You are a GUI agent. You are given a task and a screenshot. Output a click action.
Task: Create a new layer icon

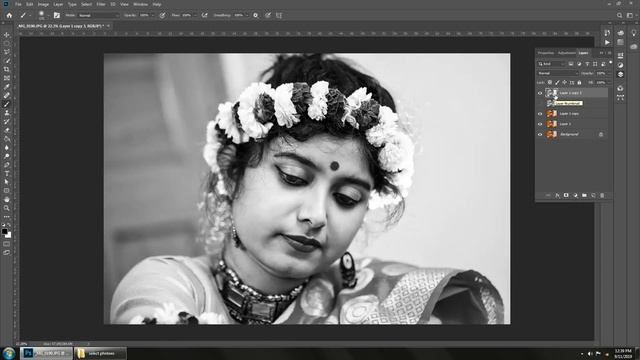(593, 196)
